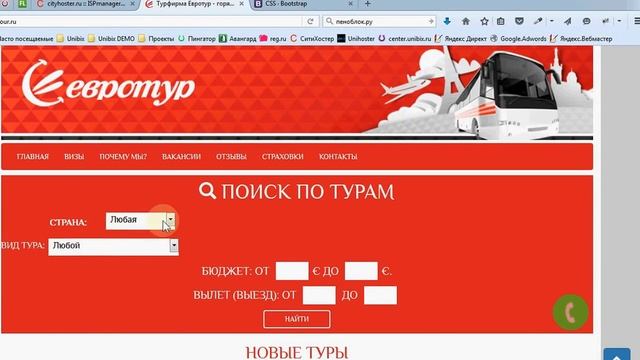
Task: Open ВИЗЫ menu item
Action: [74, 157]
